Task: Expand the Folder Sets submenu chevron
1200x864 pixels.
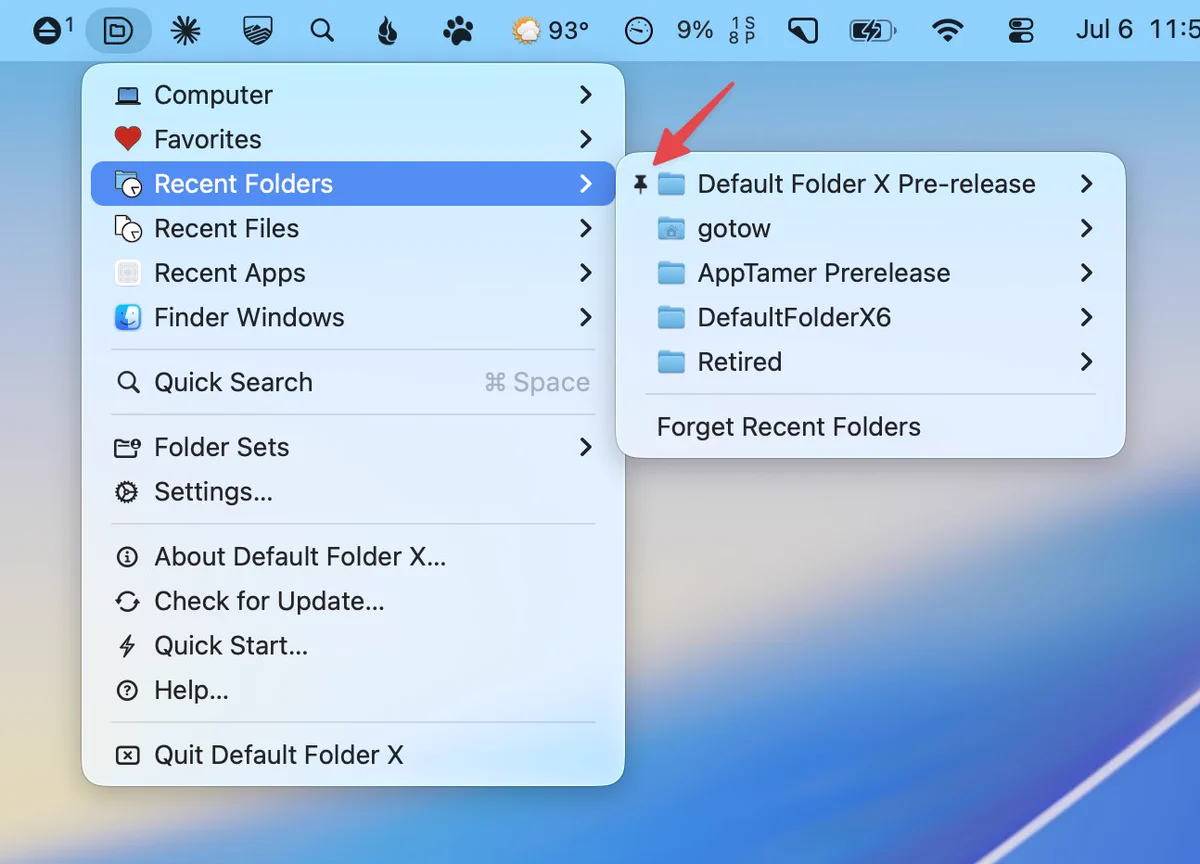Action: (586, 447)
